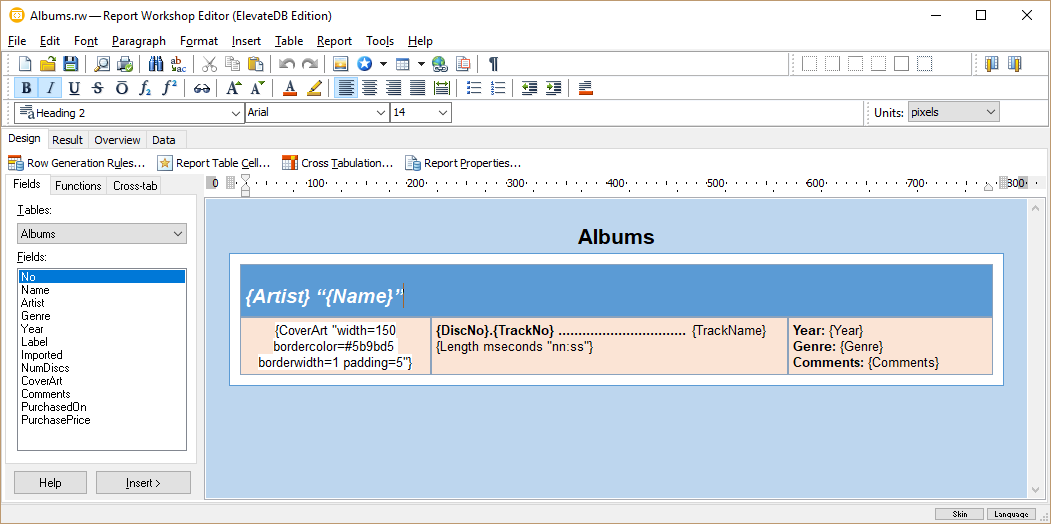
Task: Apply superscript formatting f² icon
Action: pos(170,88)
